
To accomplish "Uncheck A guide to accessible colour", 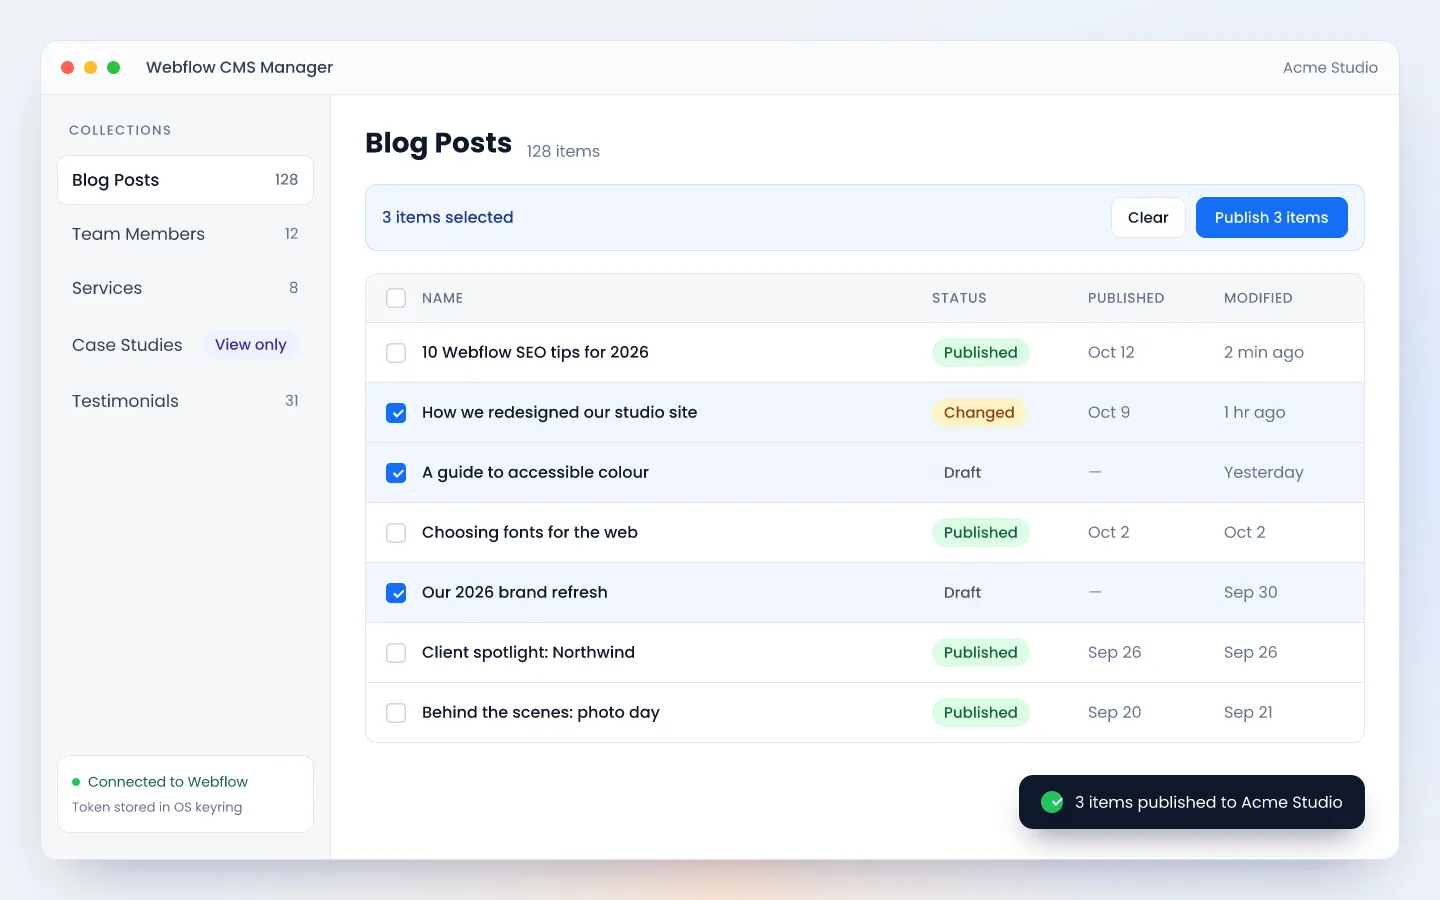I will 396,472.
